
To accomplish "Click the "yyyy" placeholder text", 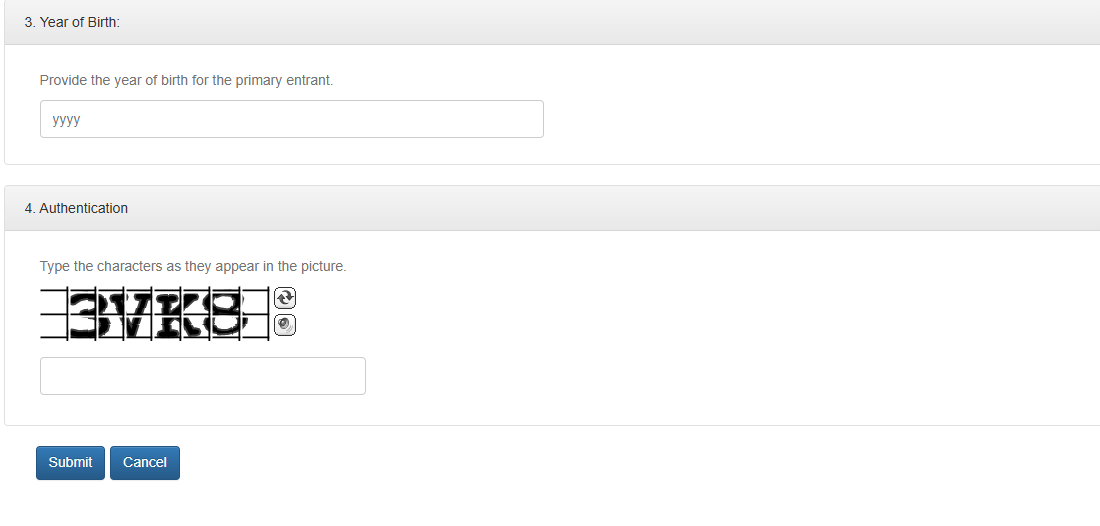I will [x=66, y=119].
